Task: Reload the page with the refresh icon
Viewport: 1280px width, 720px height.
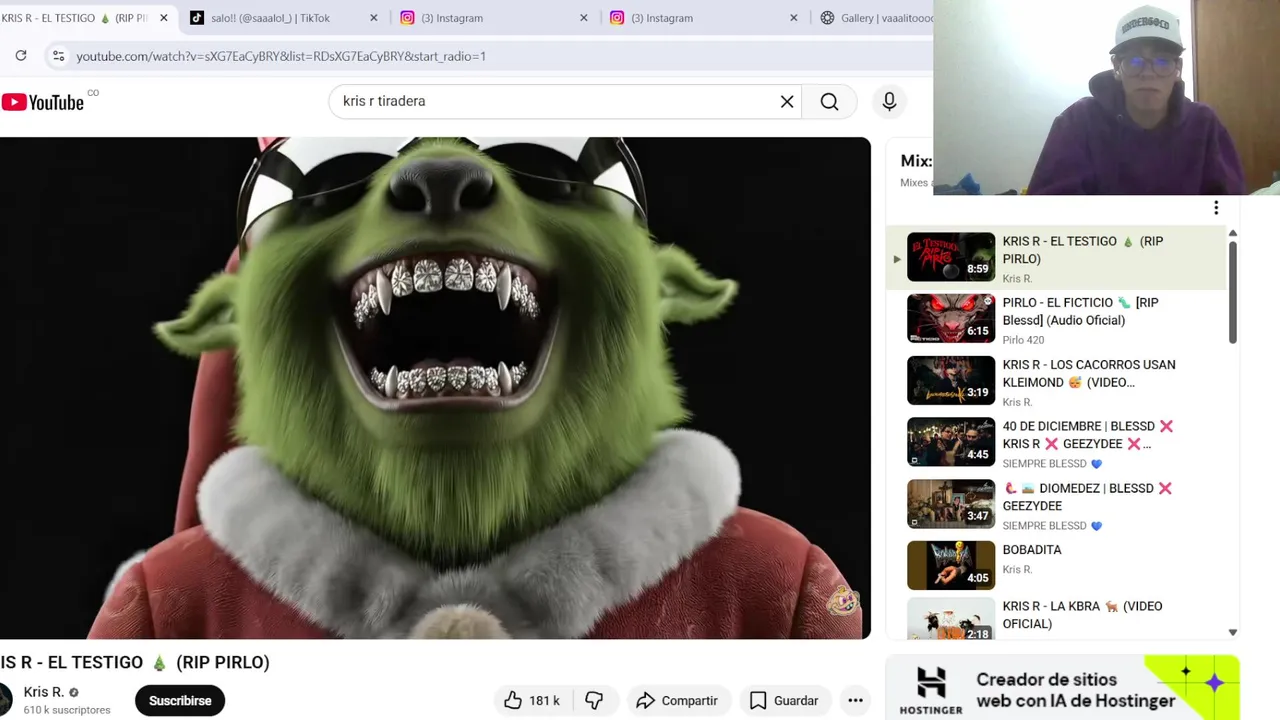Action: pyautogui.click(x=21, y=56)
